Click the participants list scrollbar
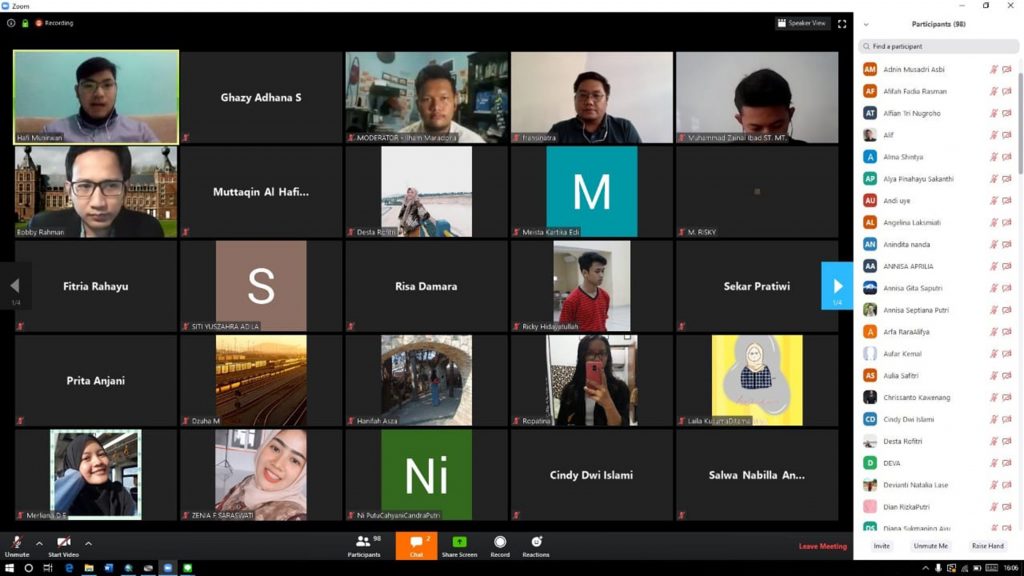Screen dimensions: 1024x576 [1020, 120]
